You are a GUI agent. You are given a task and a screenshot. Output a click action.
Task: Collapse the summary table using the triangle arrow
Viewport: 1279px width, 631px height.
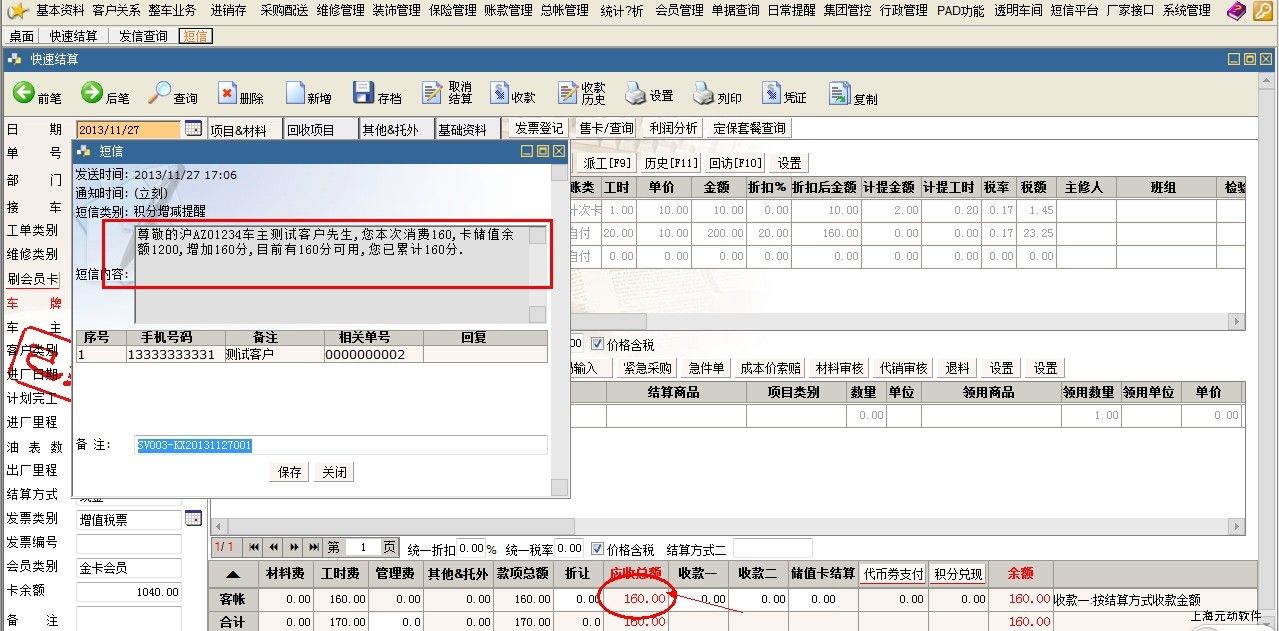(x=232, y=574)
